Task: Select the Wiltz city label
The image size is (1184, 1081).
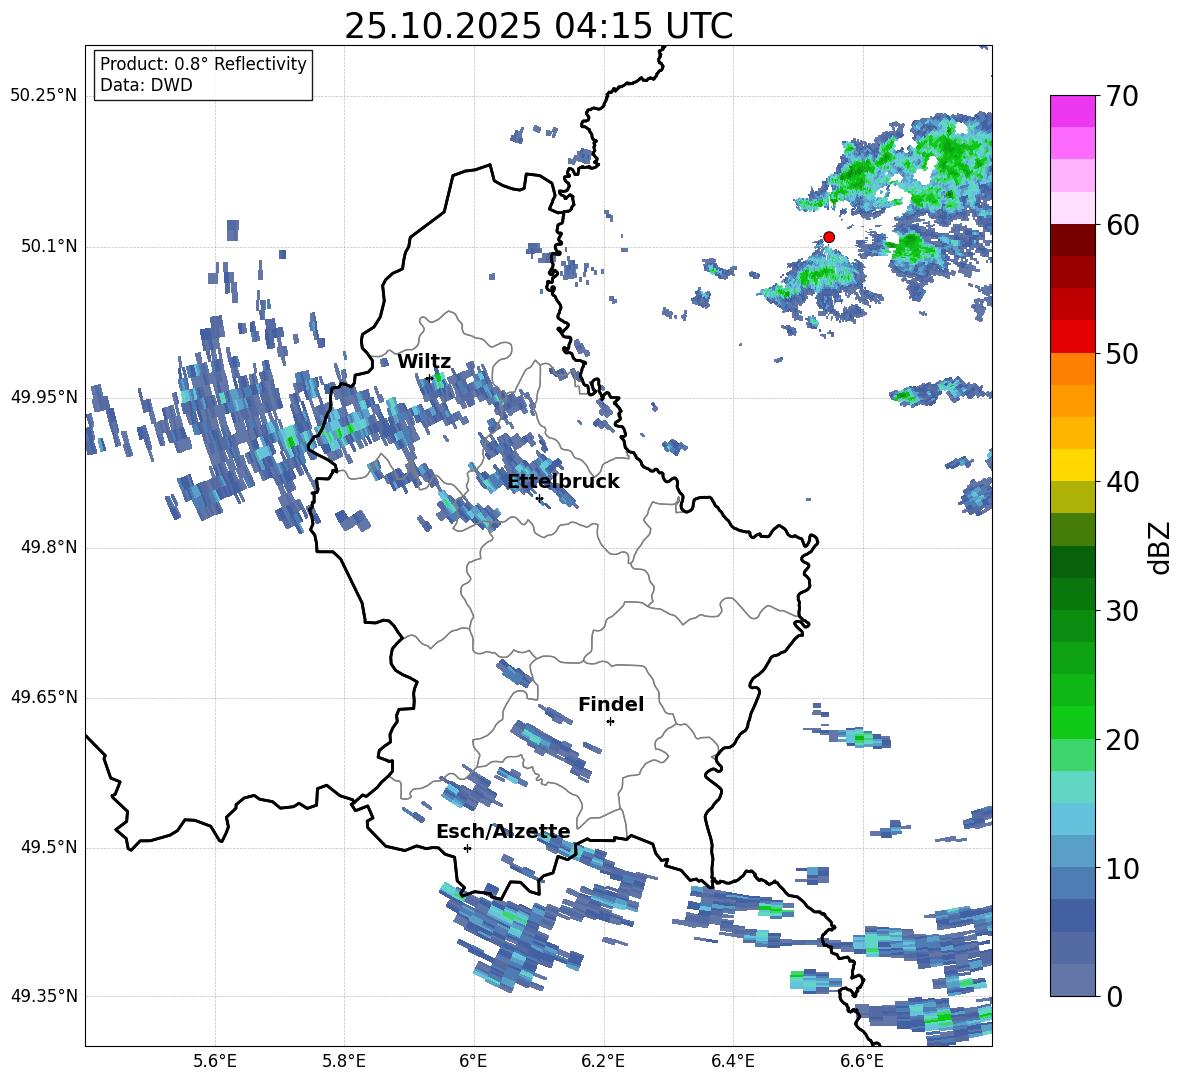Action: pos(424,361)
